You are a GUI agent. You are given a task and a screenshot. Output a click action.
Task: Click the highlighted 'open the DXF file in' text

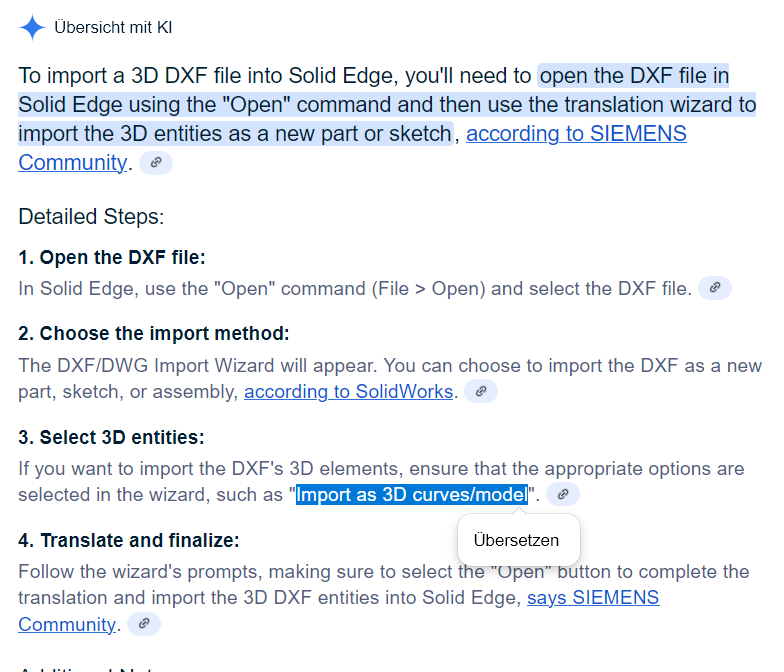tap(634, 76)
